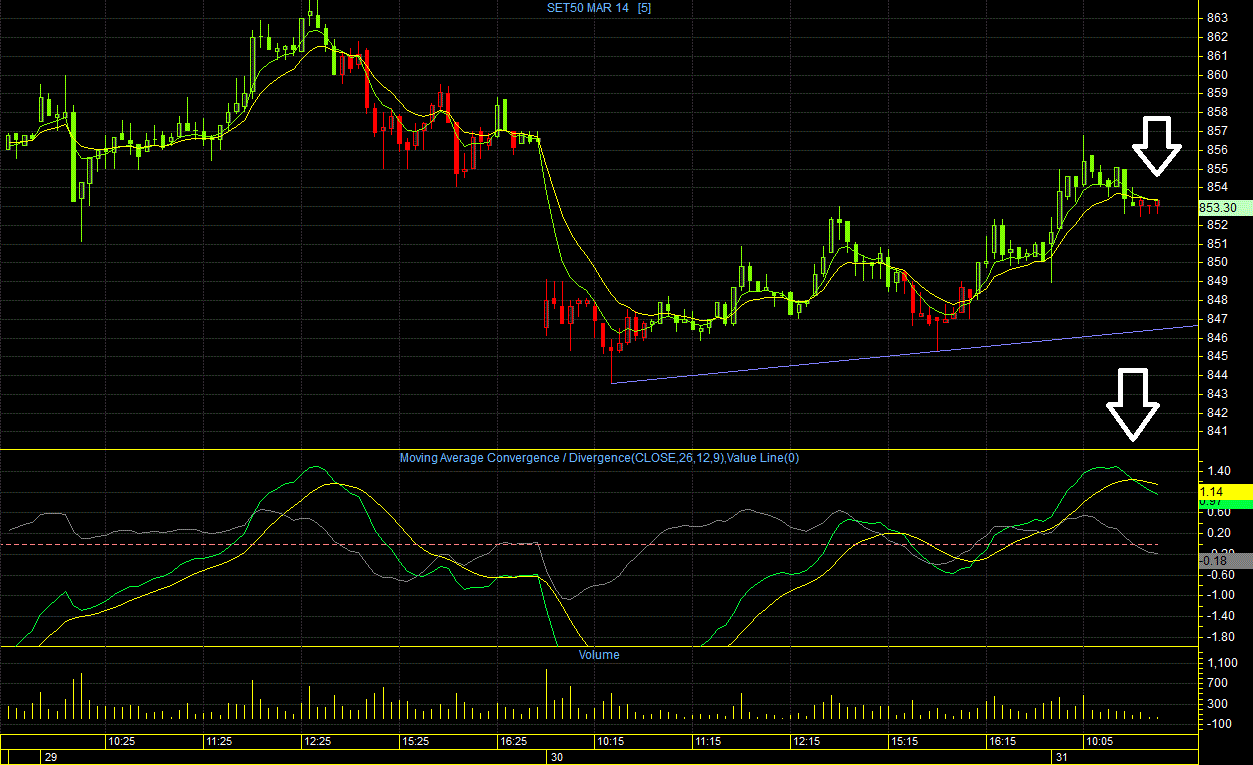Select date 30 on the date row
Image resolution: width=1253 pixels, height=765 pixels.
coord(557,758)
